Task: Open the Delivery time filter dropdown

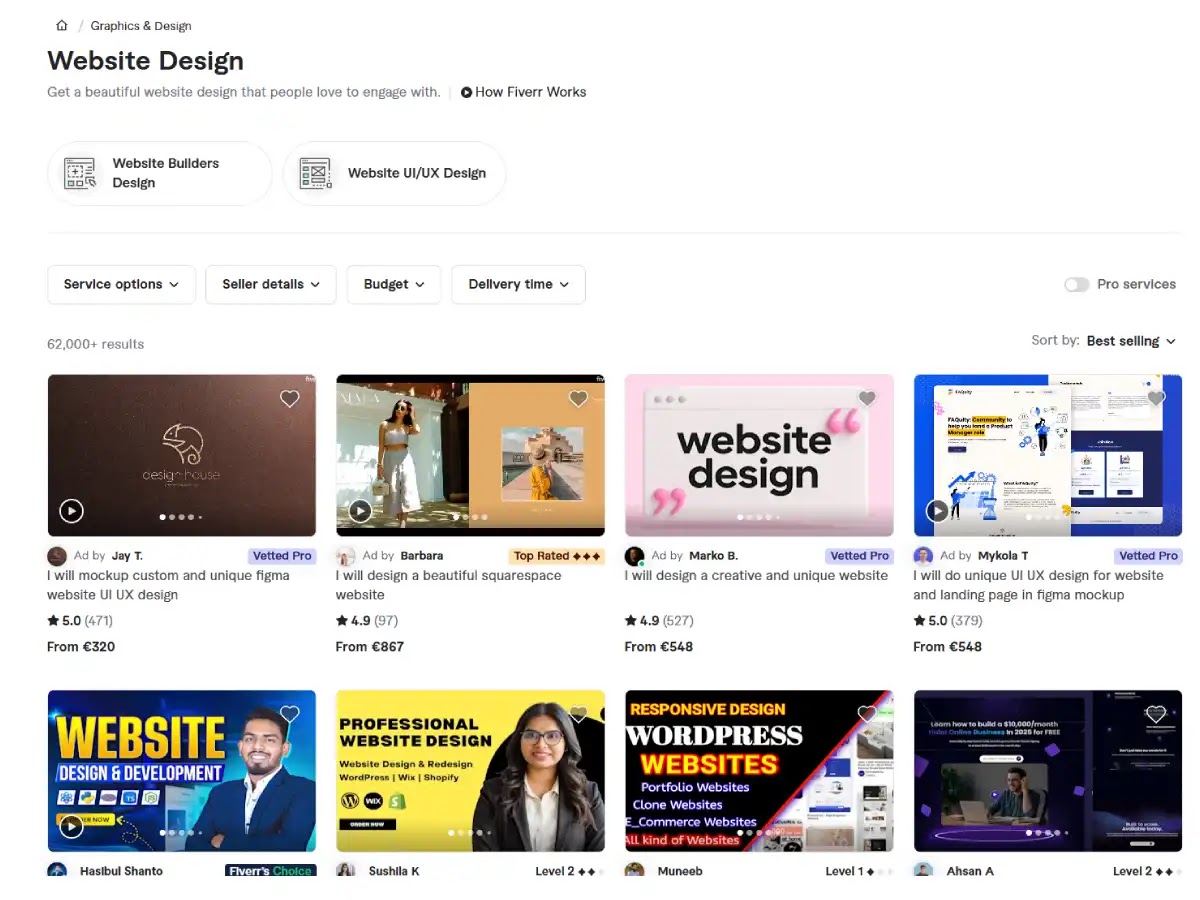Action: [518, 284]
